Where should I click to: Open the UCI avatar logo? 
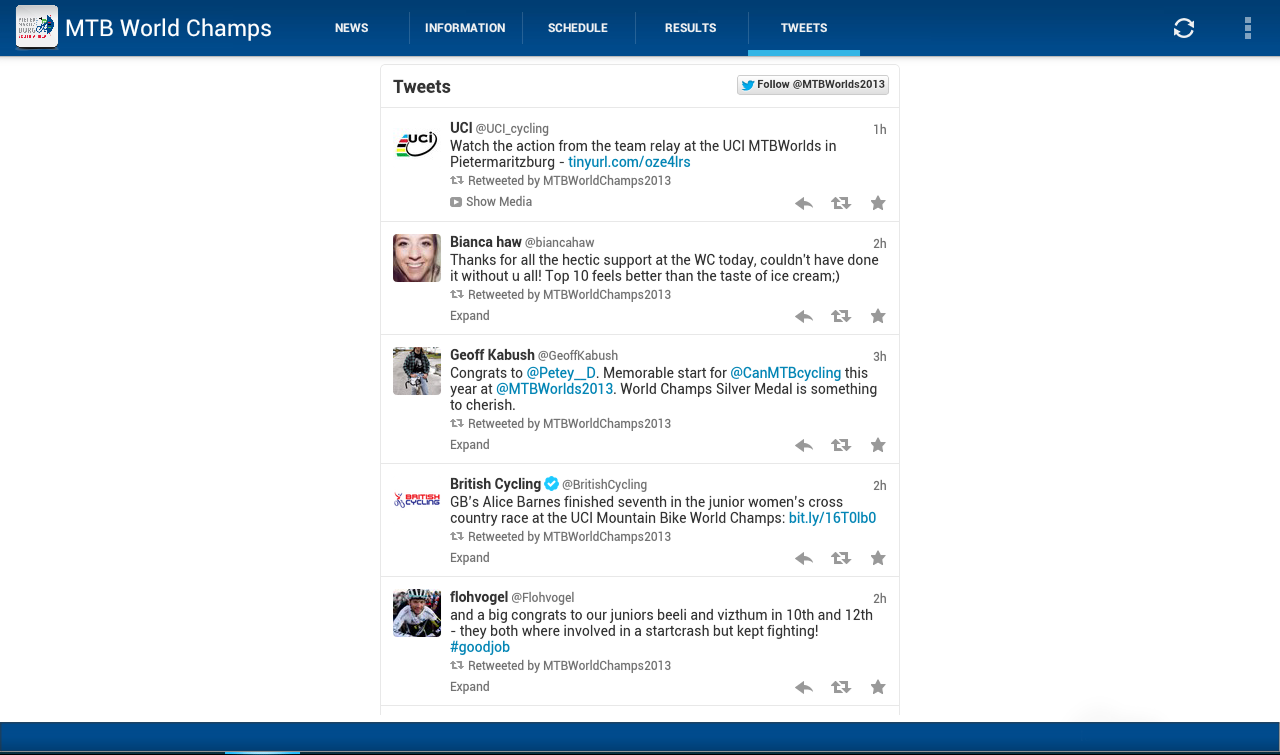pyautogui.click(x=417, y=145)
